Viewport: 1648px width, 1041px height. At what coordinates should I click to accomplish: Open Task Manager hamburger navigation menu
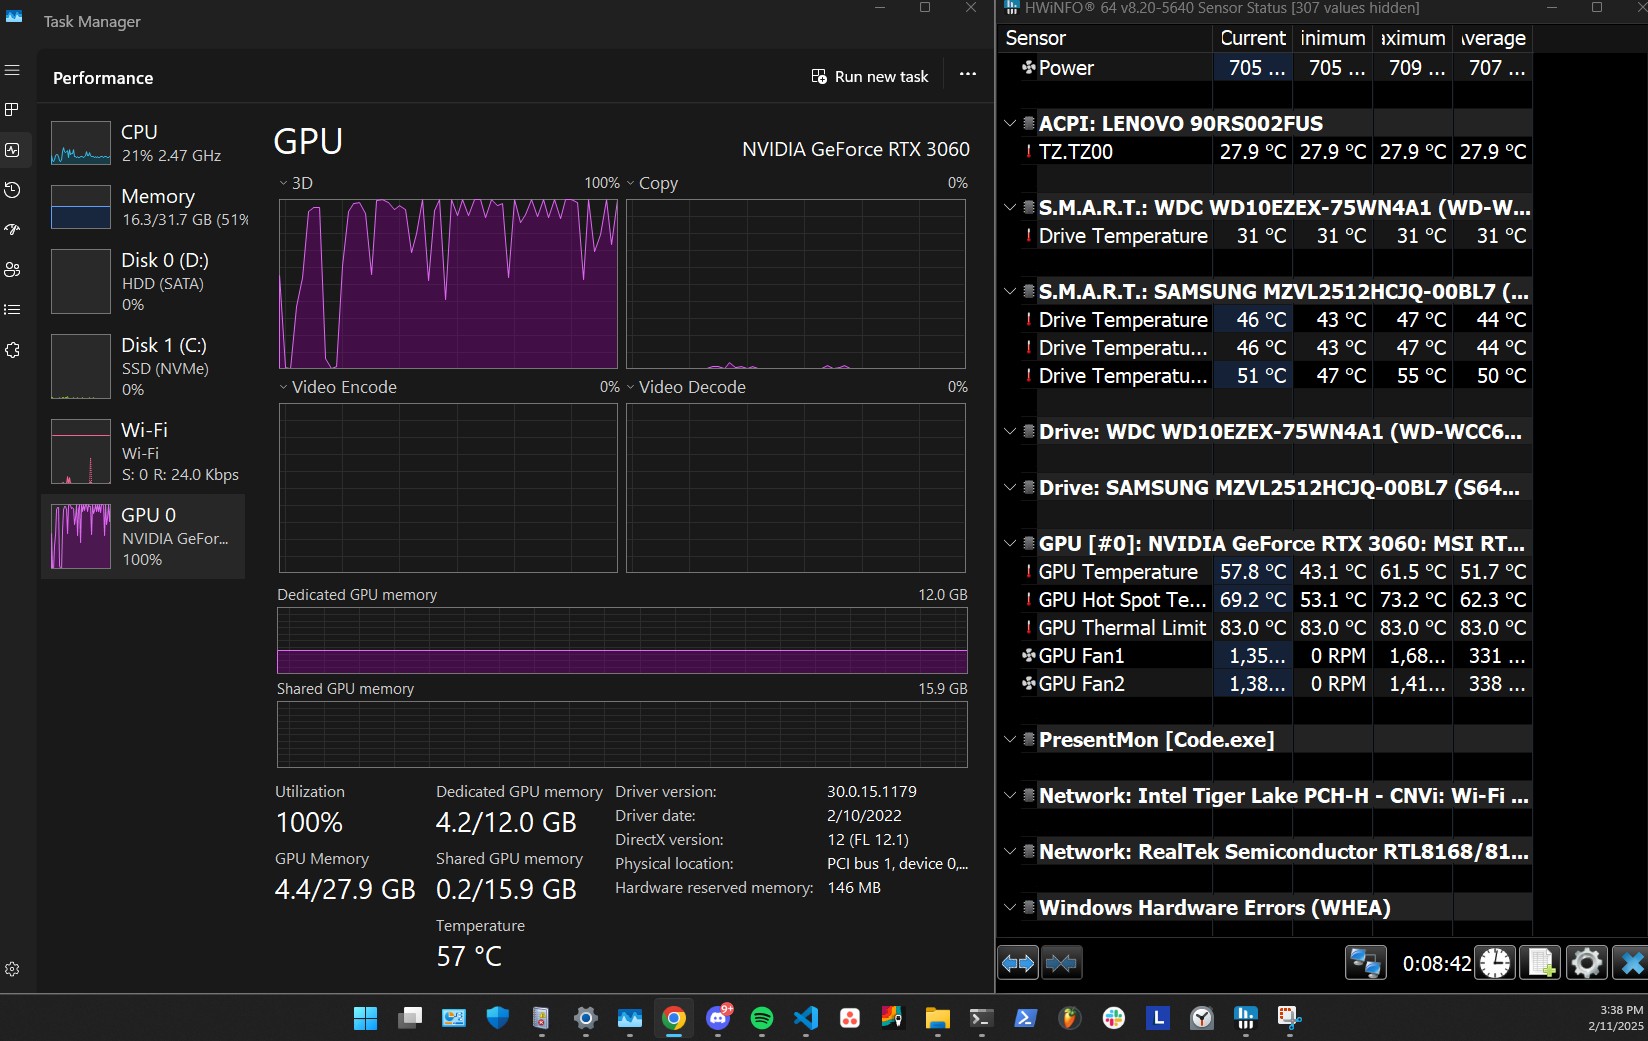pos(12,70)
